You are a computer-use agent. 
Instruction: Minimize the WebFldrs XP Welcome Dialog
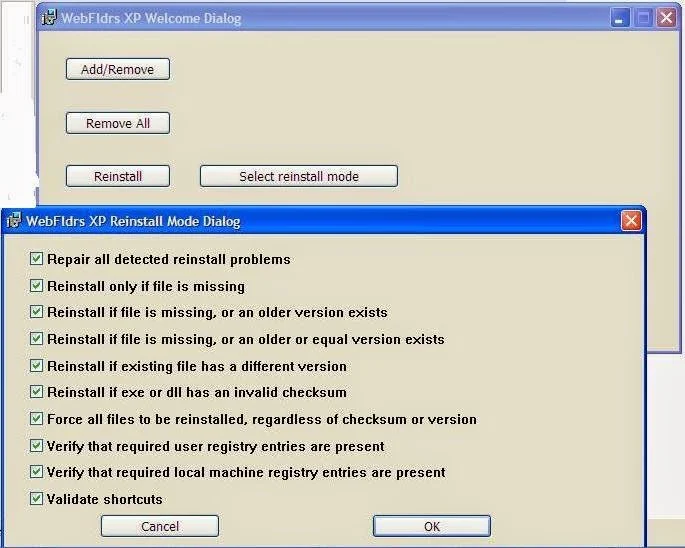pos(619,18)
